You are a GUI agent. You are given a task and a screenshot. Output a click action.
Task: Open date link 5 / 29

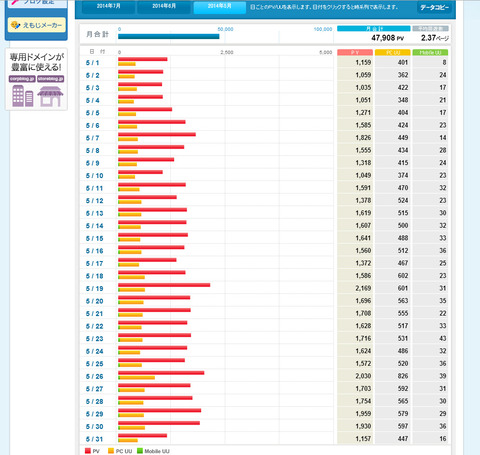coord(94,414)
